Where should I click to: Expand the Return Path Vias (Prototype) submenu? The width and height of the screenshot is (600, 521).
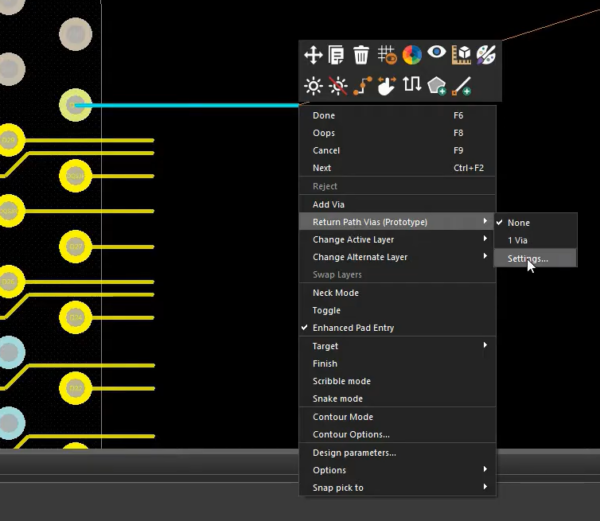[x=397, y=222]
